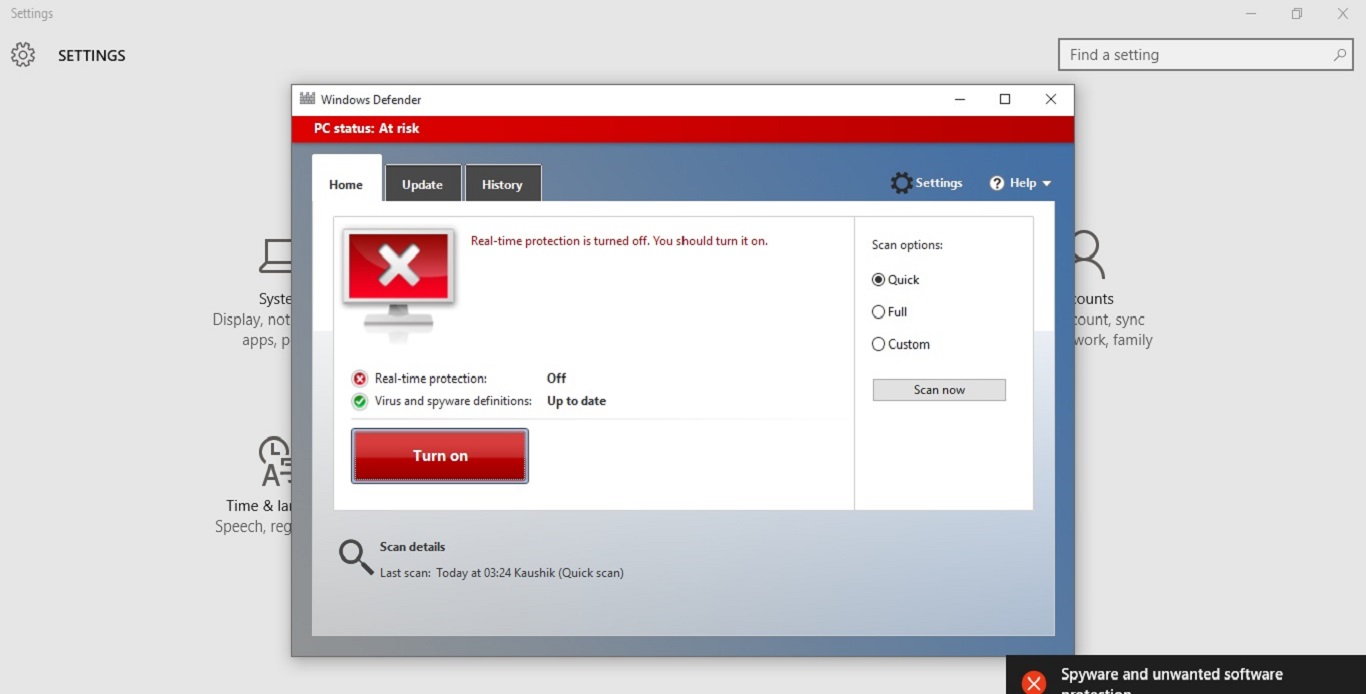Open Time & language icon in Settings
Viewport: 1366px width, 694px height.
click(274, 461)
